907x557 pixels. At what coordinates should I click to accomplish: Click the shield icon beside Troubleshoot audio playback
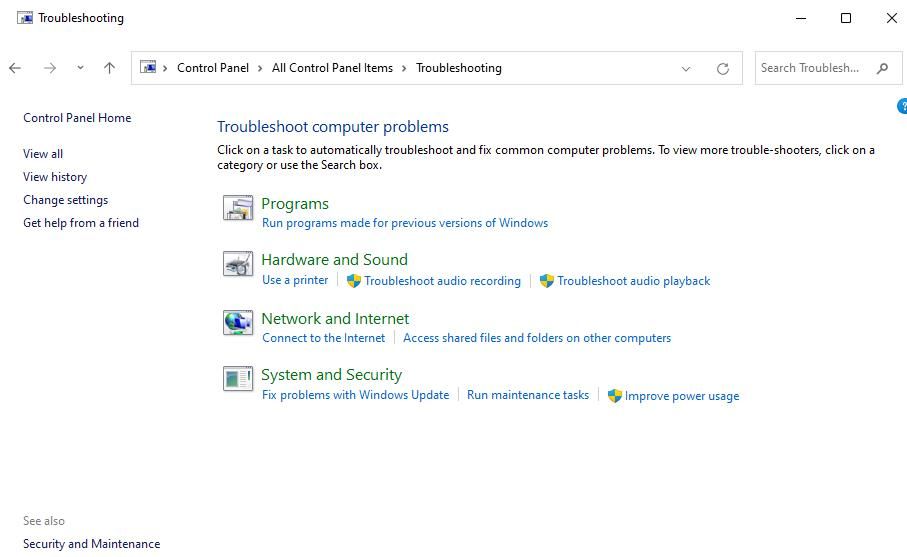pos(547,281)
